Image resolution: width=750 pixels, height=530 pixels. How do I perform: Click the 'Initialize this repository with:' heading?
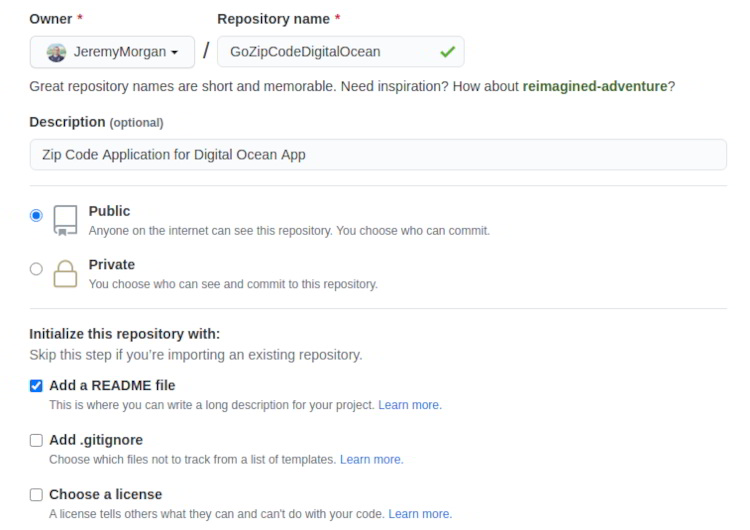coord(124,334)
